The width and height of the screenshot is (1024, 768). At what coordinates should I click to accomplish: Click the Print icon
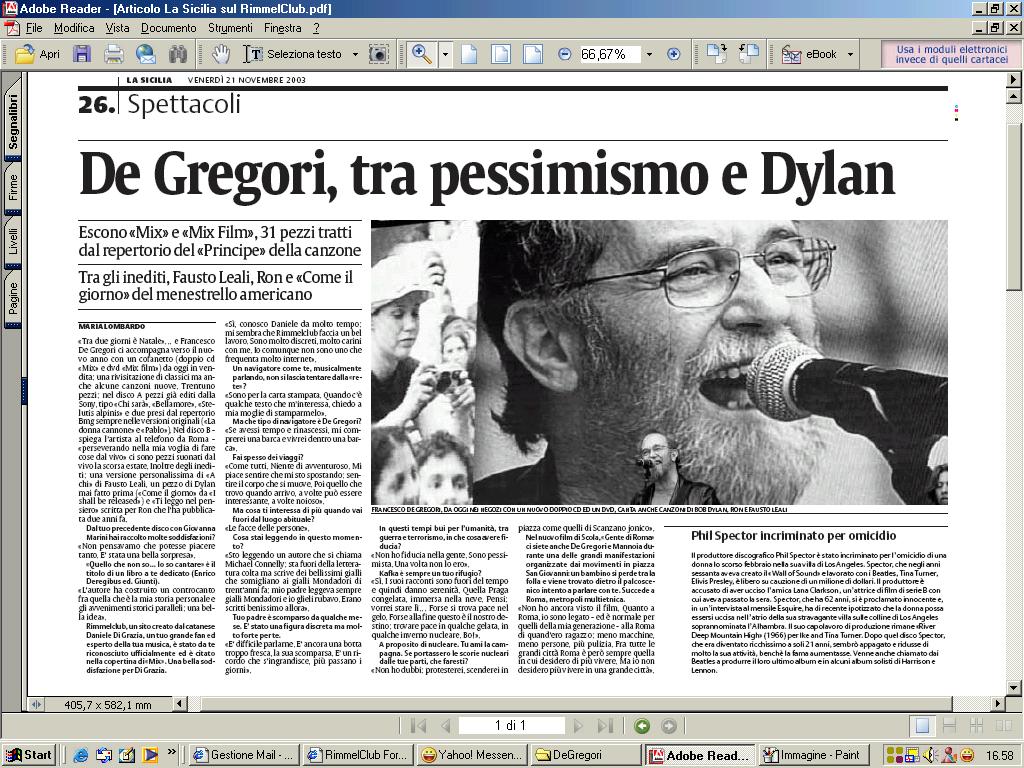(114, 54)
